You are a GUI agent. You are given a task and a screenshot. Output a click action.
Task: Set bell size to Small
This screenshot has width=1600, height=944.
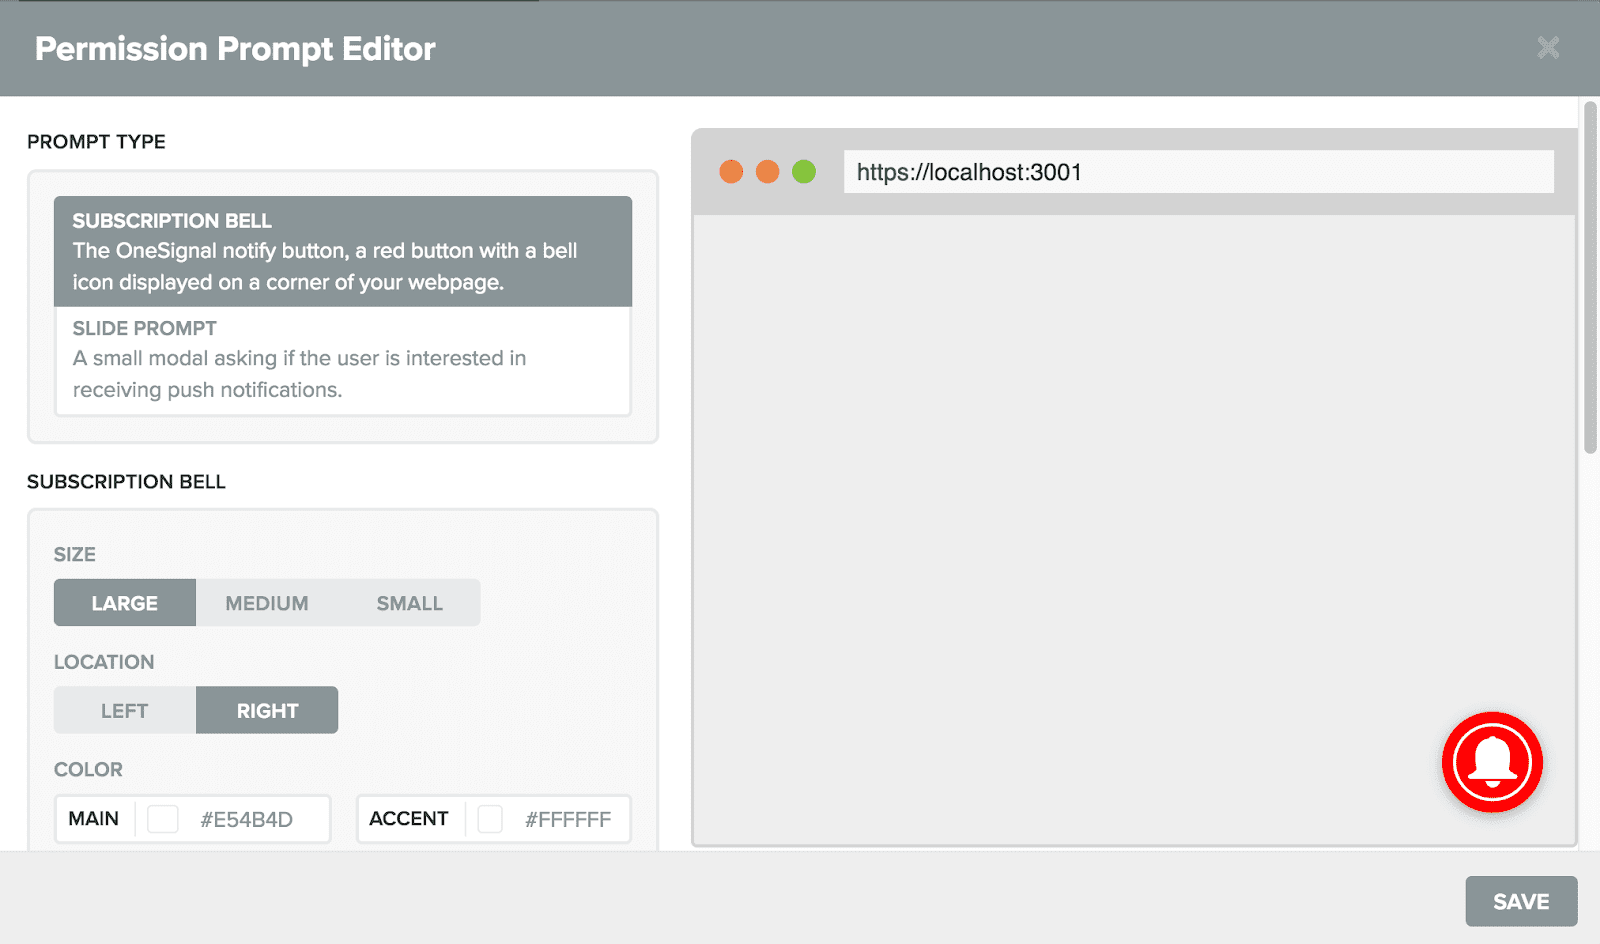click(410, 603)
